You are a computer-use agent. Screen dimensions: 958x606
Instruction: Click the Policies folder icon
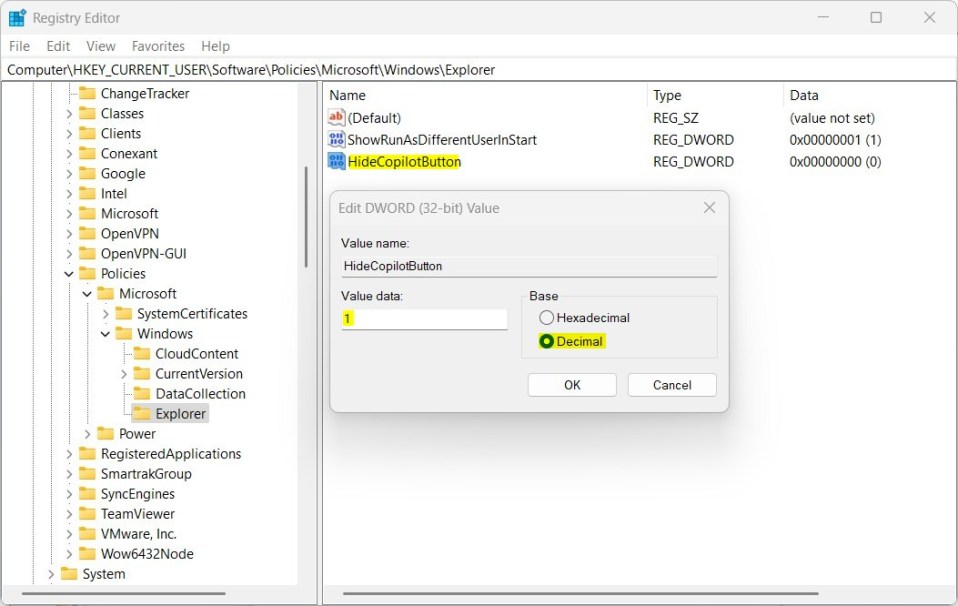tap(87, 274)
